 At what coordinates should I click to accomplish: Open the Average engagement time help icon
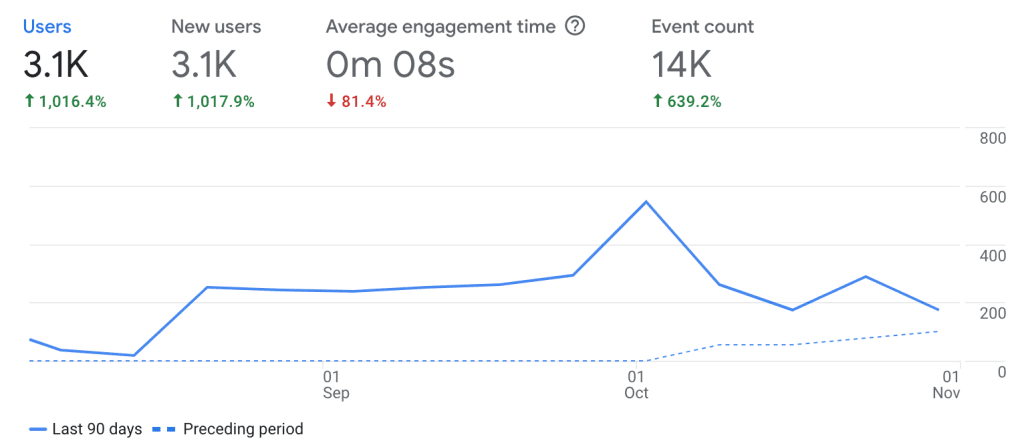click(x=575, y=27)
